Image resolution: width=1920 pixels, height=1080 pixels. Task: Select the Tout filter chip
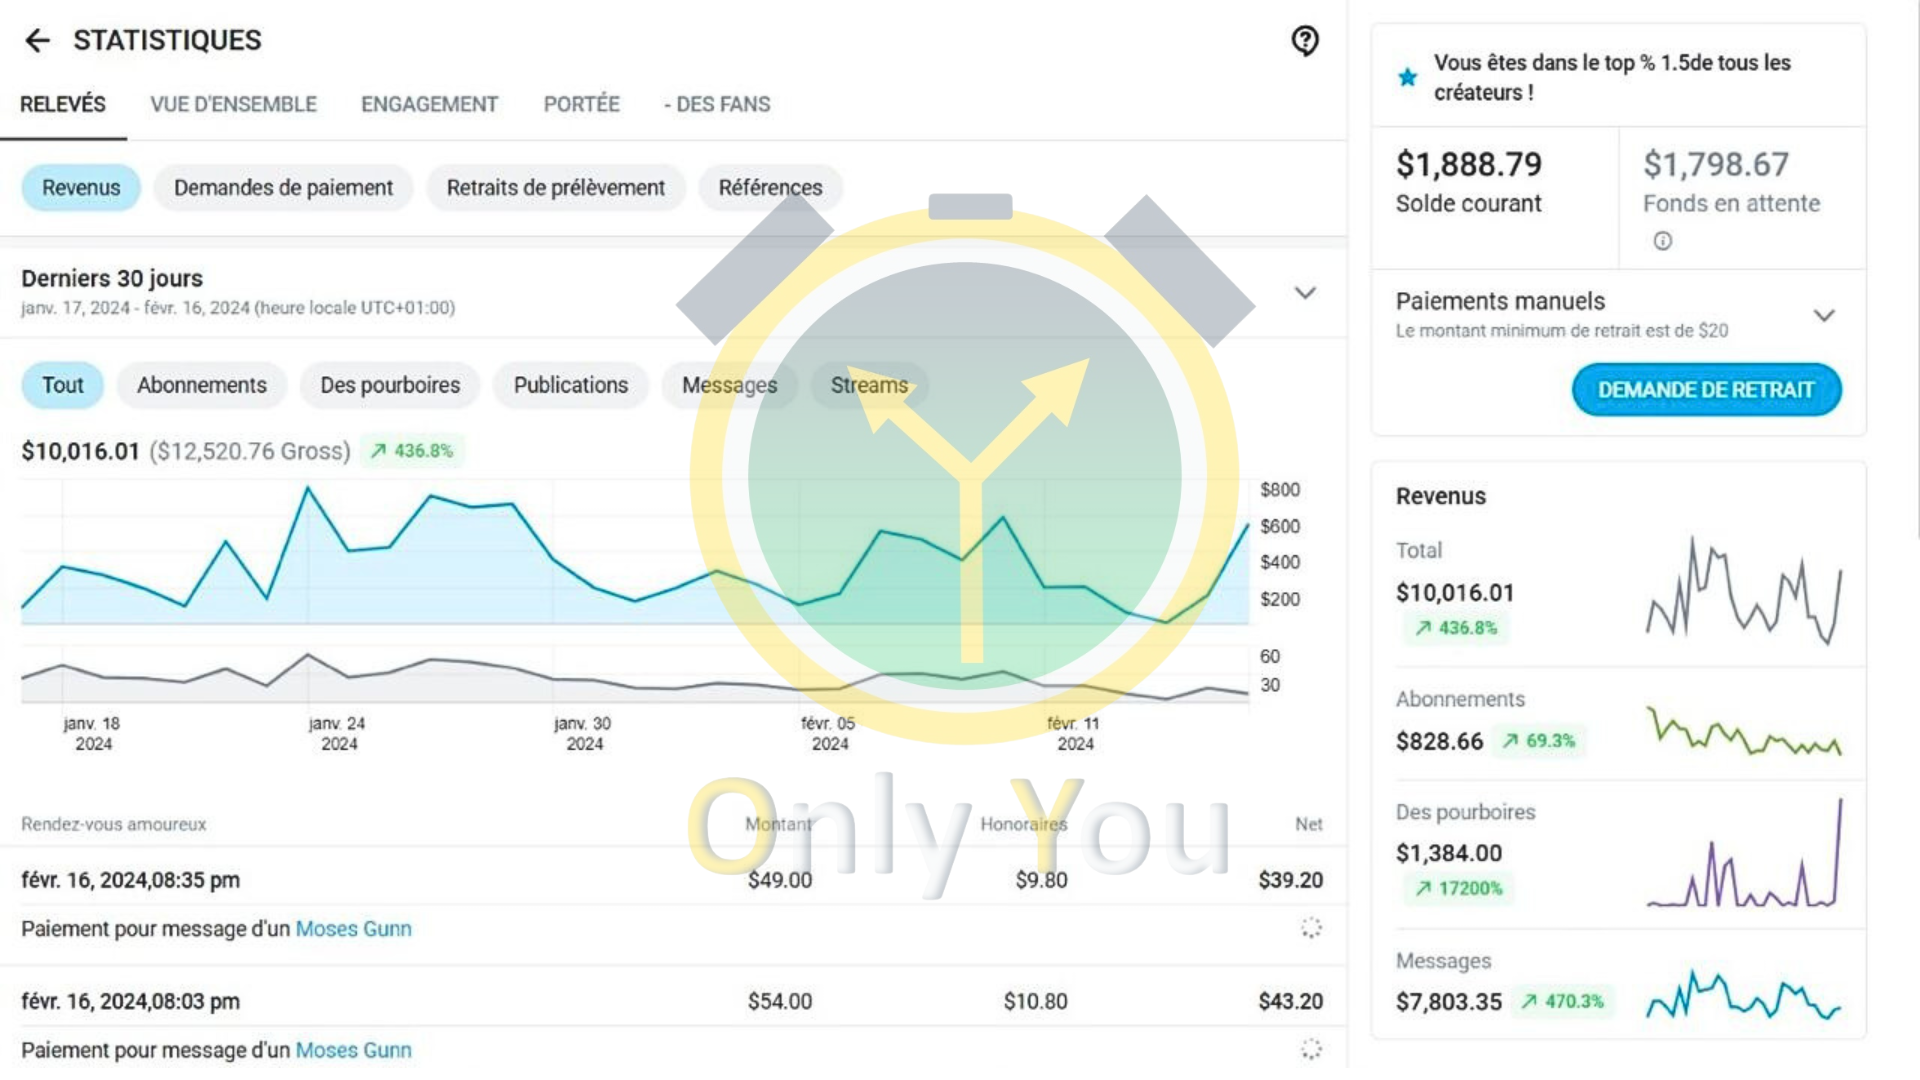click(62, 385)
